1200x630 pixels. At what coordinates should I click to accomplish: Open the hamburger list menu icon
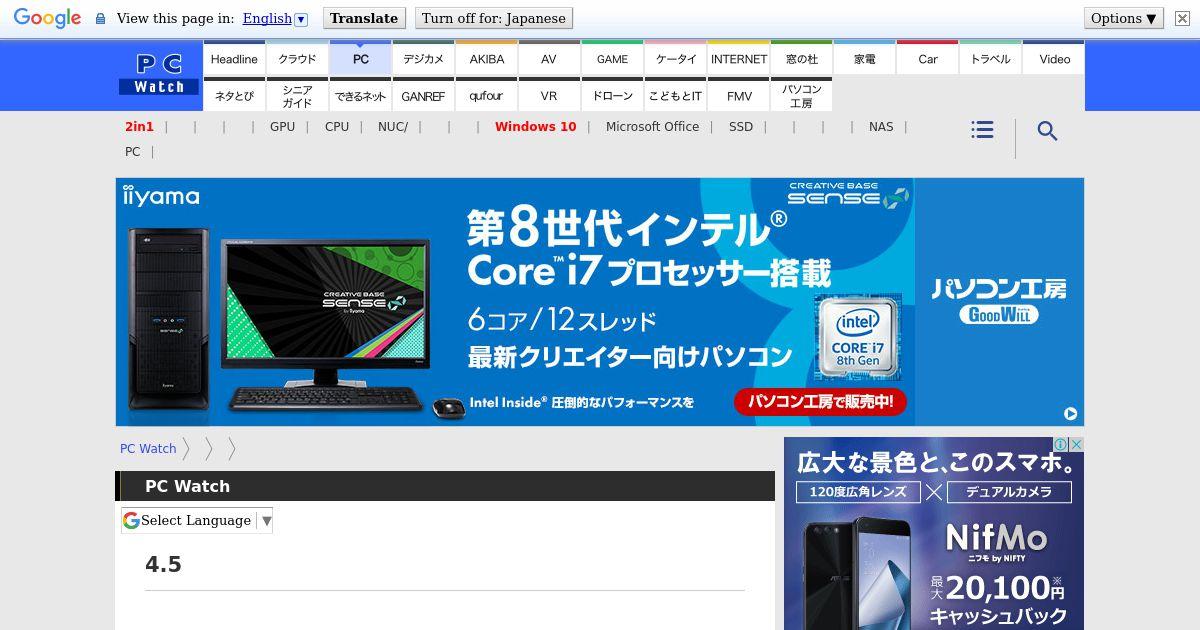pyautogui.click(x=982, y=130)
